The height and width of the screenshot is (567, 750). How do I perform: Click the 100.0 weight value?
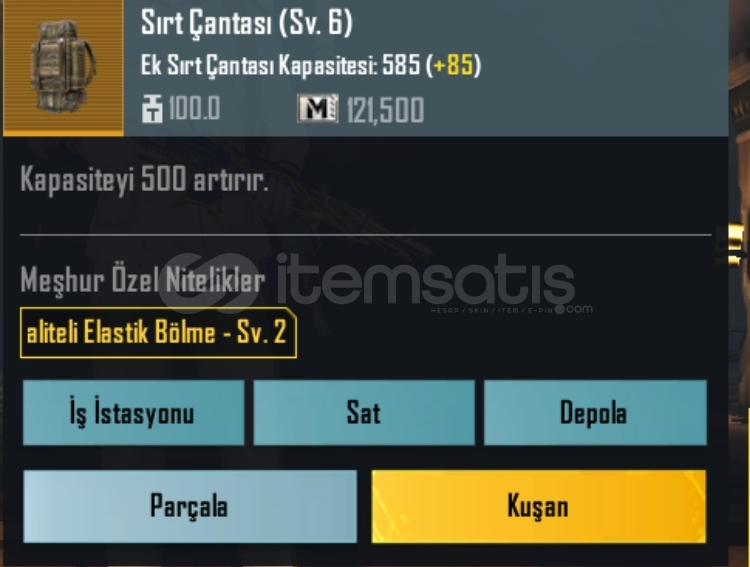[194, 108]
